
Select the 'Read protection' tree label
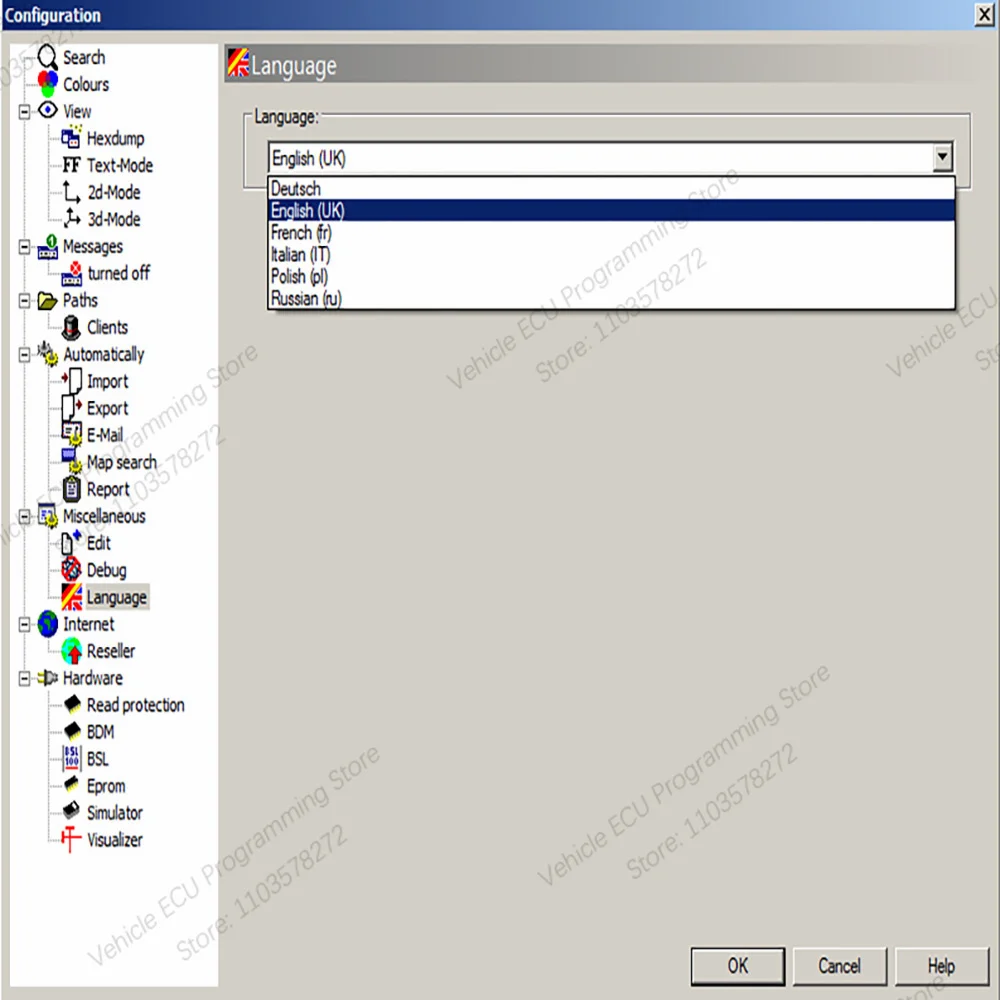point(136,705)
